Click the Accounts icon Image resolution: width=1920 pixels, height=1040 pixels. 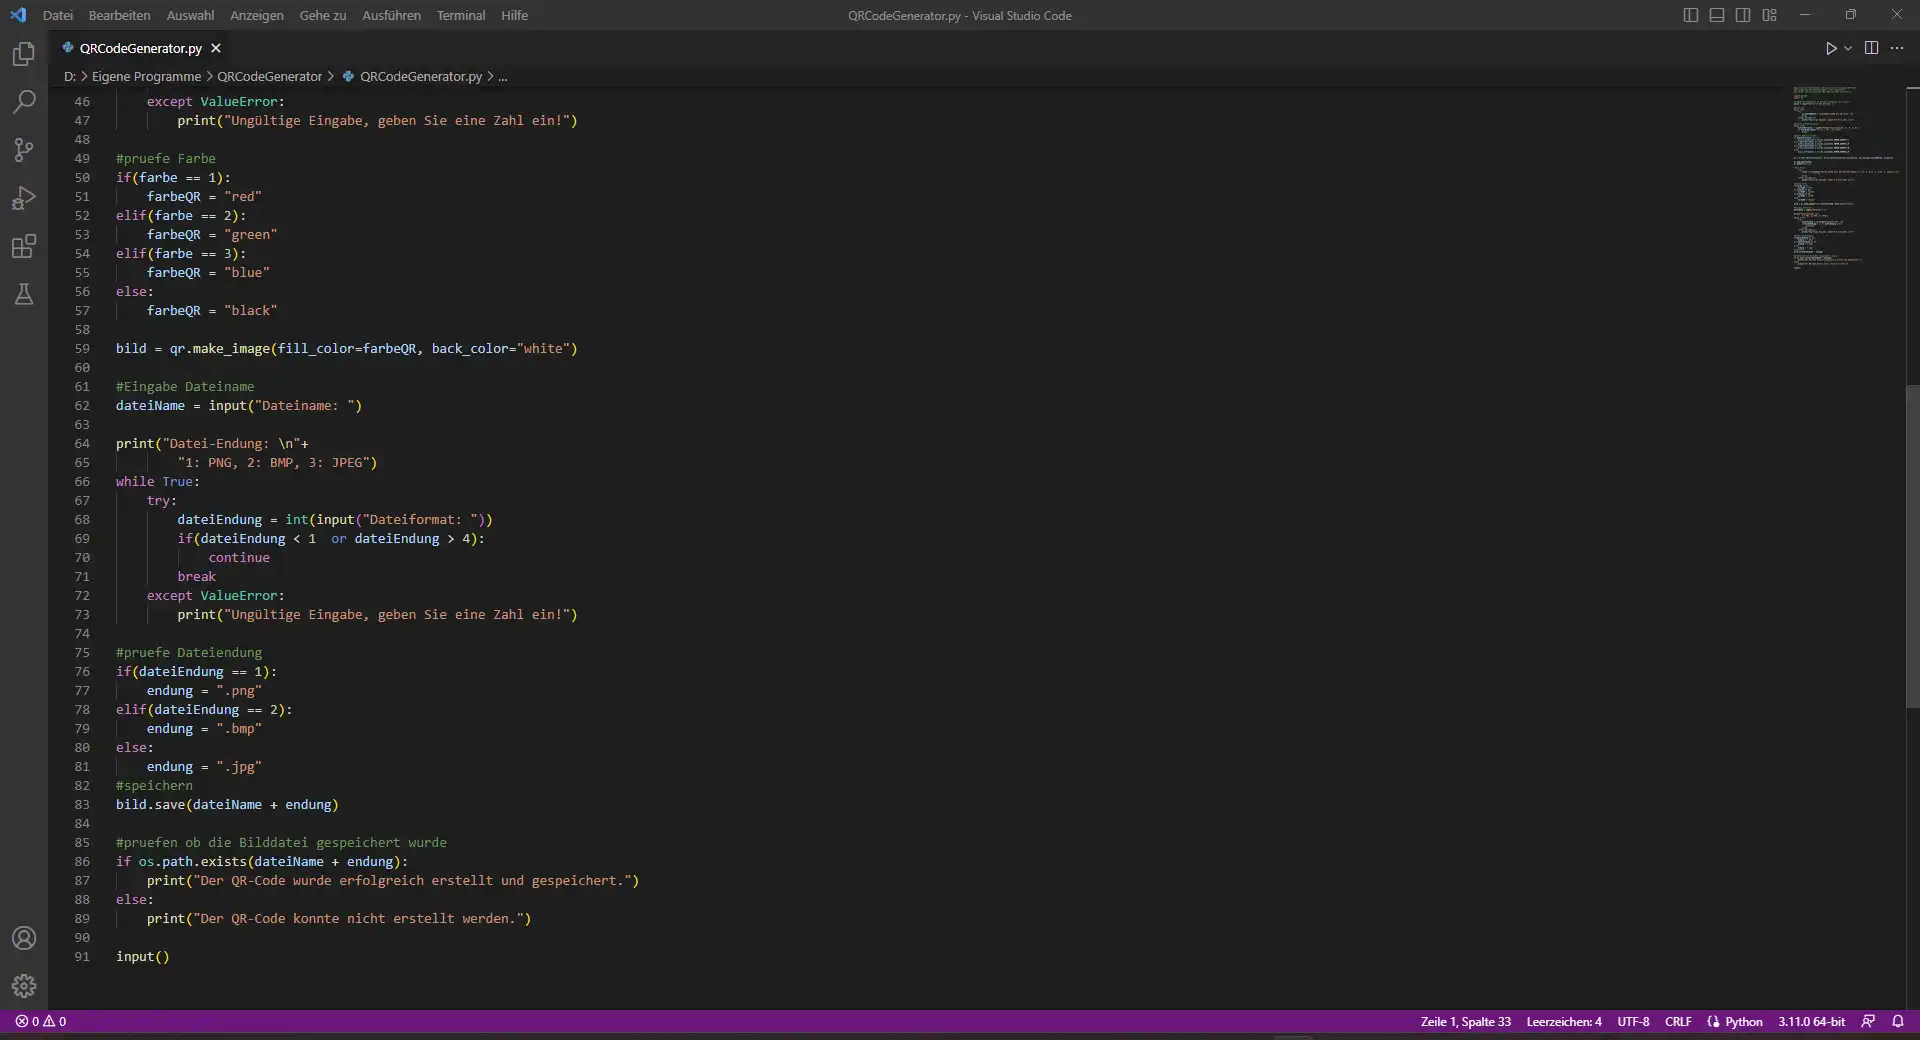point(24,938)
